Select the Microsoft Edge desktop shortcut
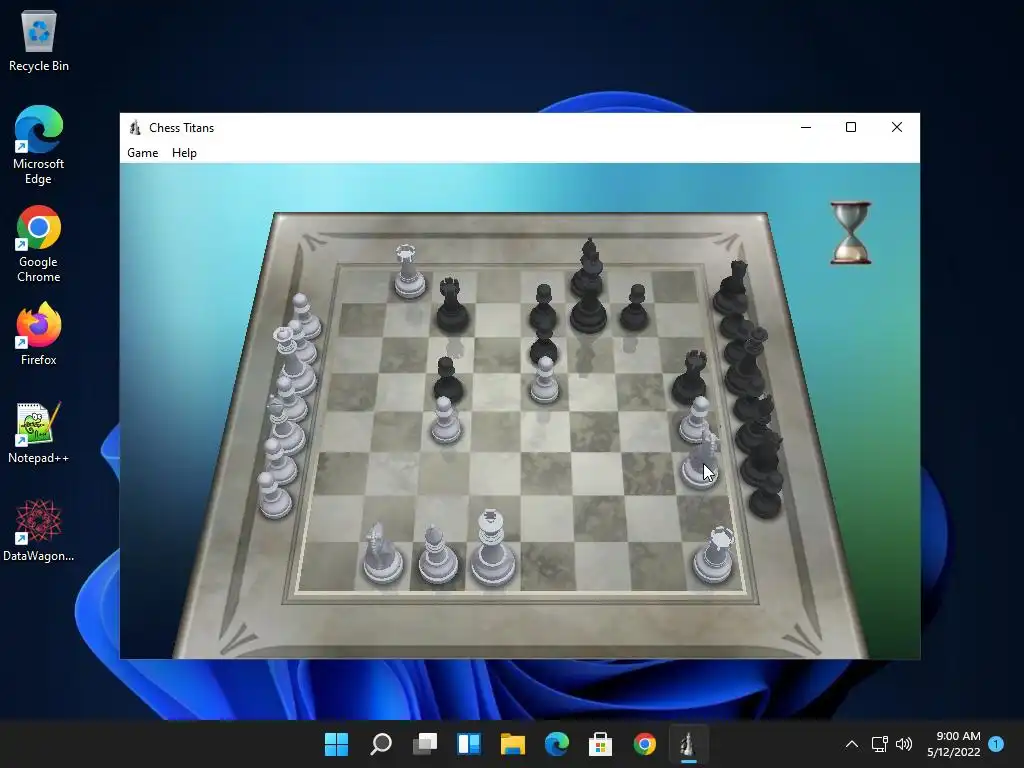 click(39, 145)
